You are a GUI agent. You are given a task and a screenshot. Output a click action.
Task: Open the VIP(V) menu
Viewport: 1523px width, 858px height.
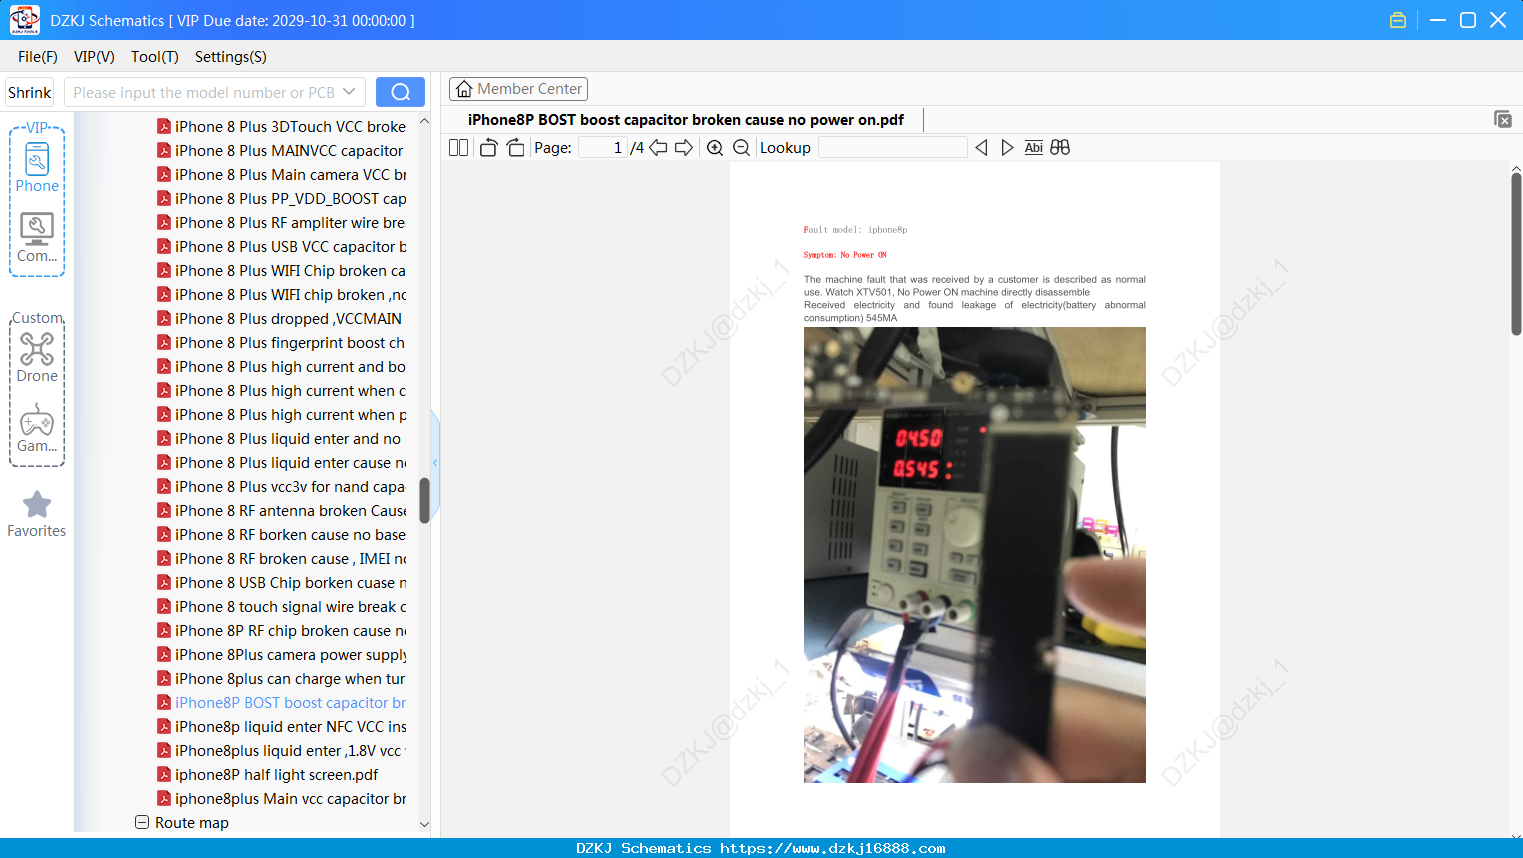[x=94, y=57]
